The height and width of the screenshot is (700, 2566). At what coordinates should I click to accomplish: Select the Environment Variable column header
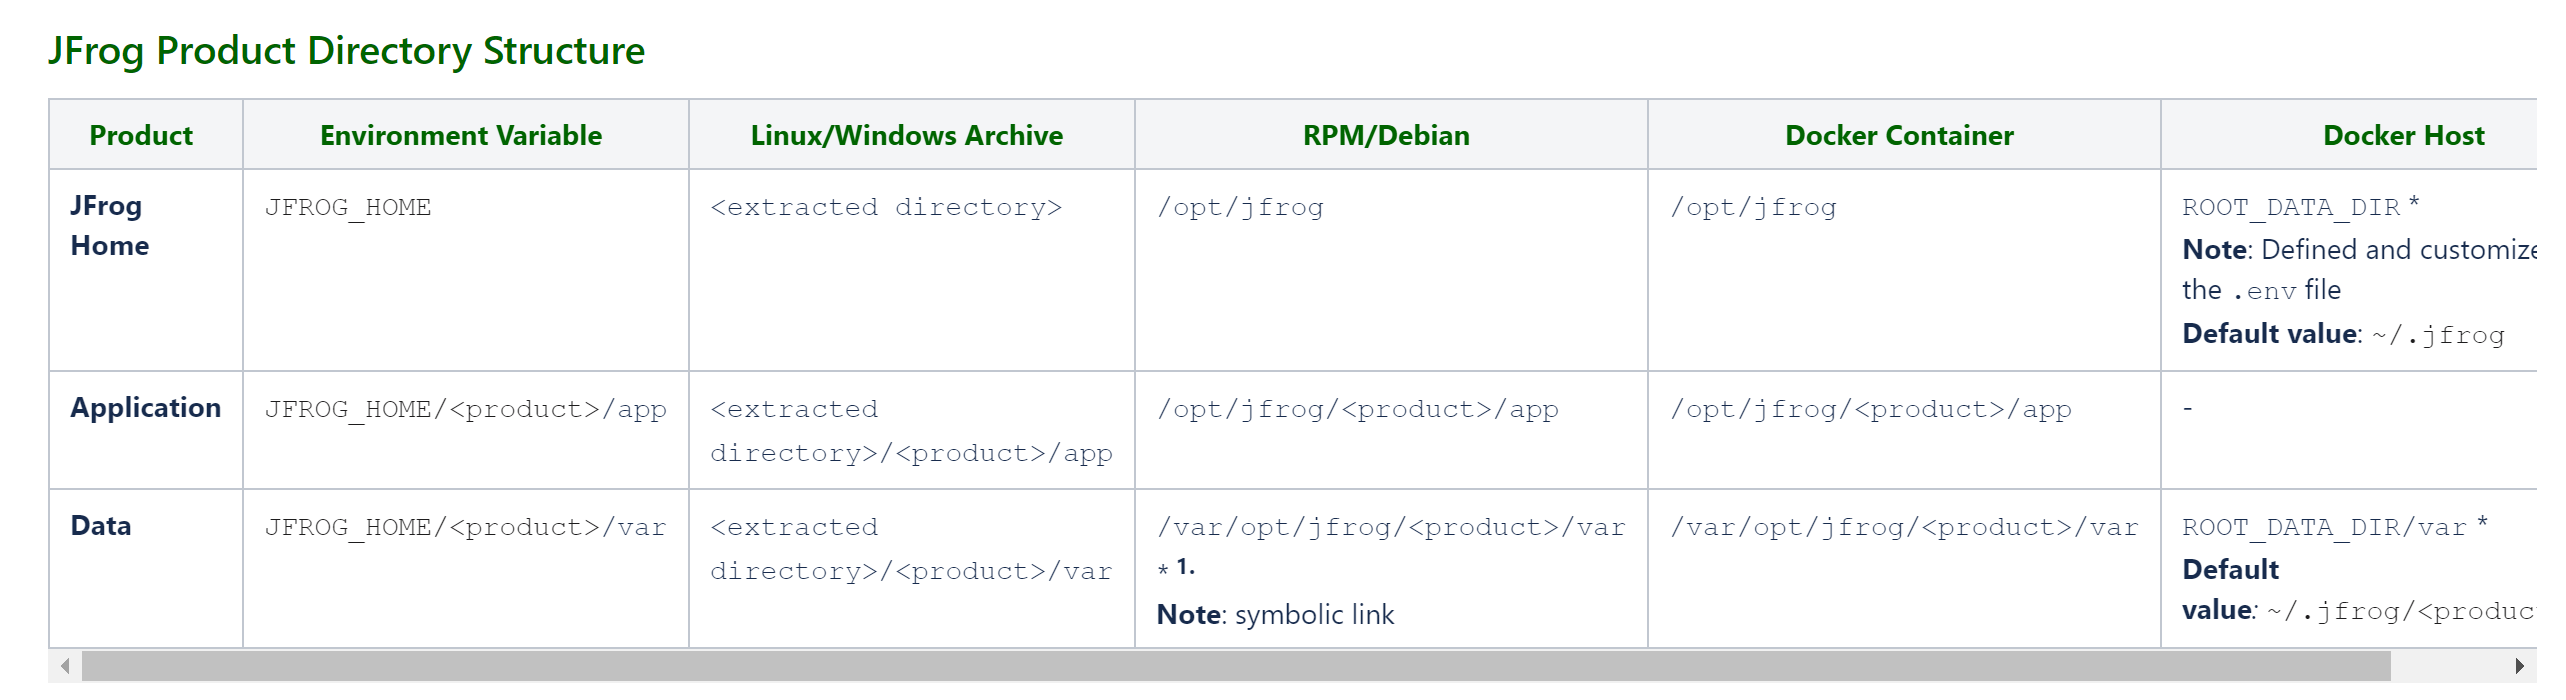tap(461, 135)
